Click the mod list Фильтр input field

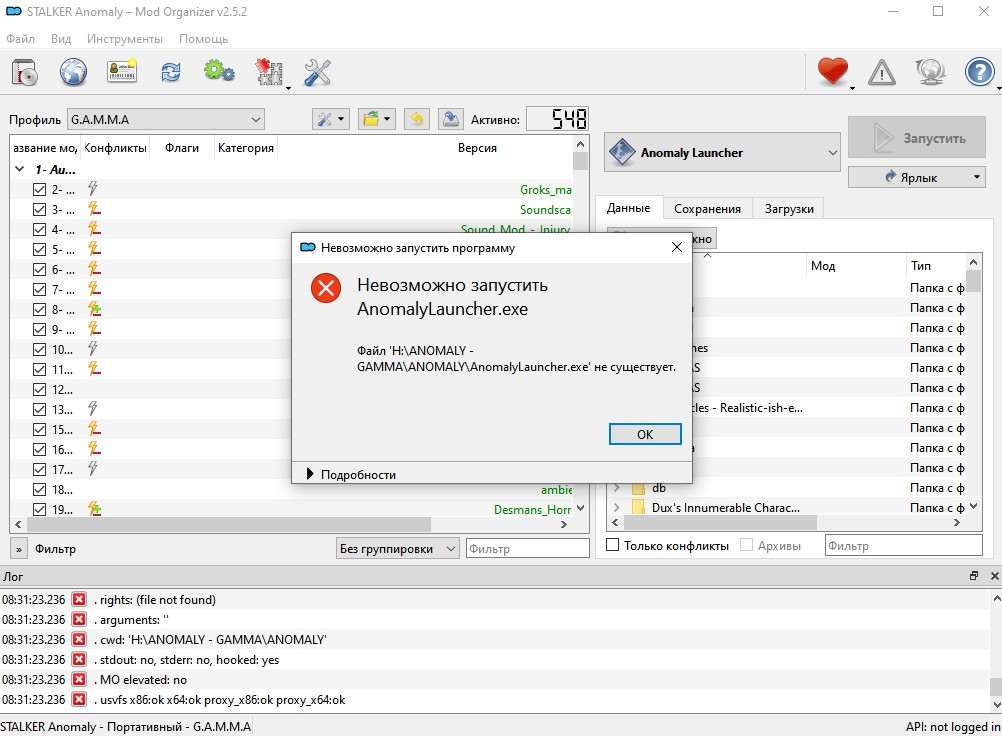click(x=527, y=548)
